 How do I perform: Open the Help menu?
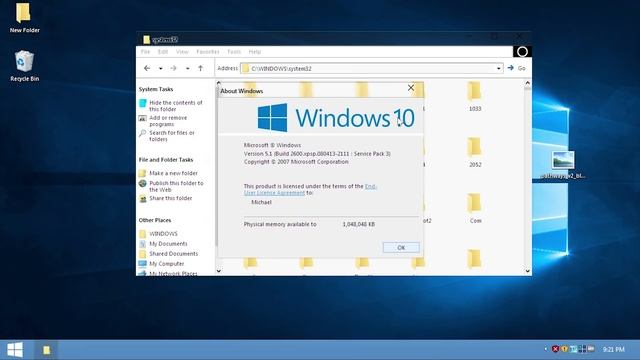[255, 52]
